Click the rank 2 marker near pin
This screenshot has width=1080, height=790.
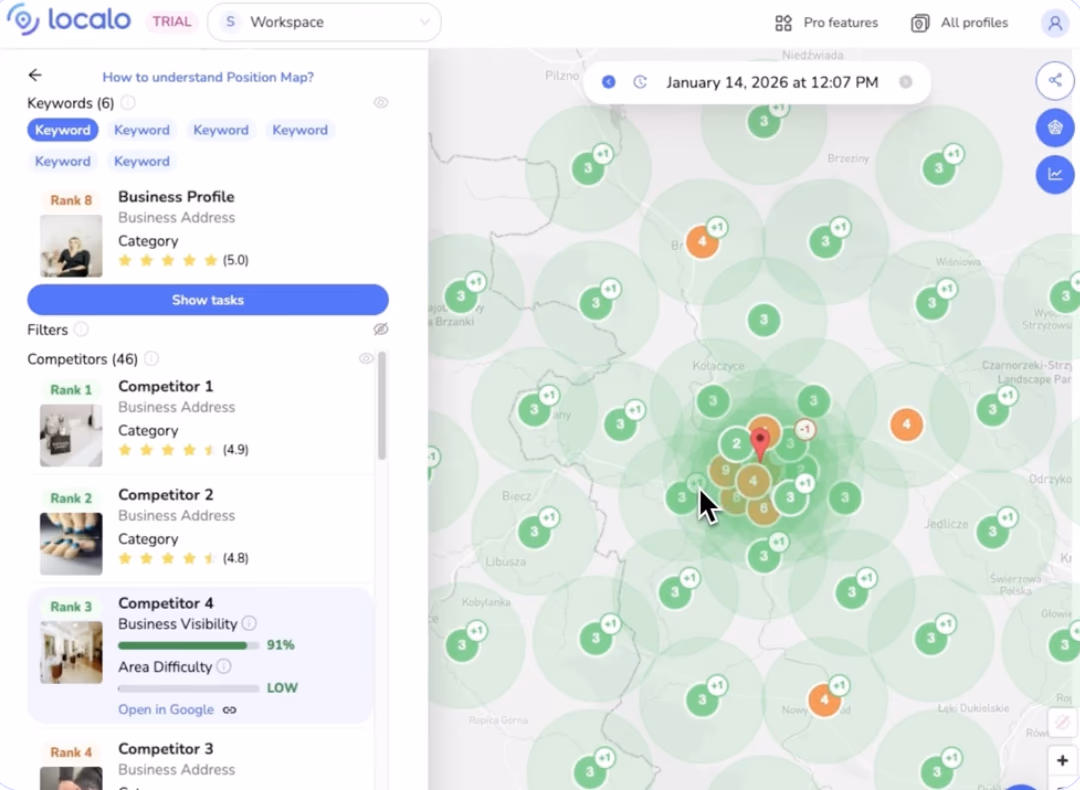pos(736,443)
